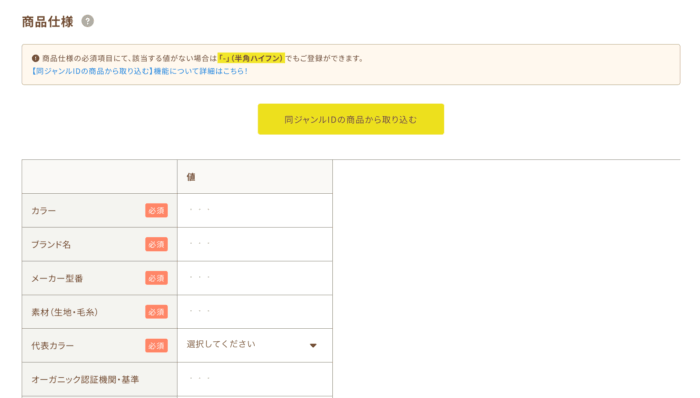Click the 代表カラー row label
The height and width of the screenshot is (398, 700).
(x=52, y=346)
